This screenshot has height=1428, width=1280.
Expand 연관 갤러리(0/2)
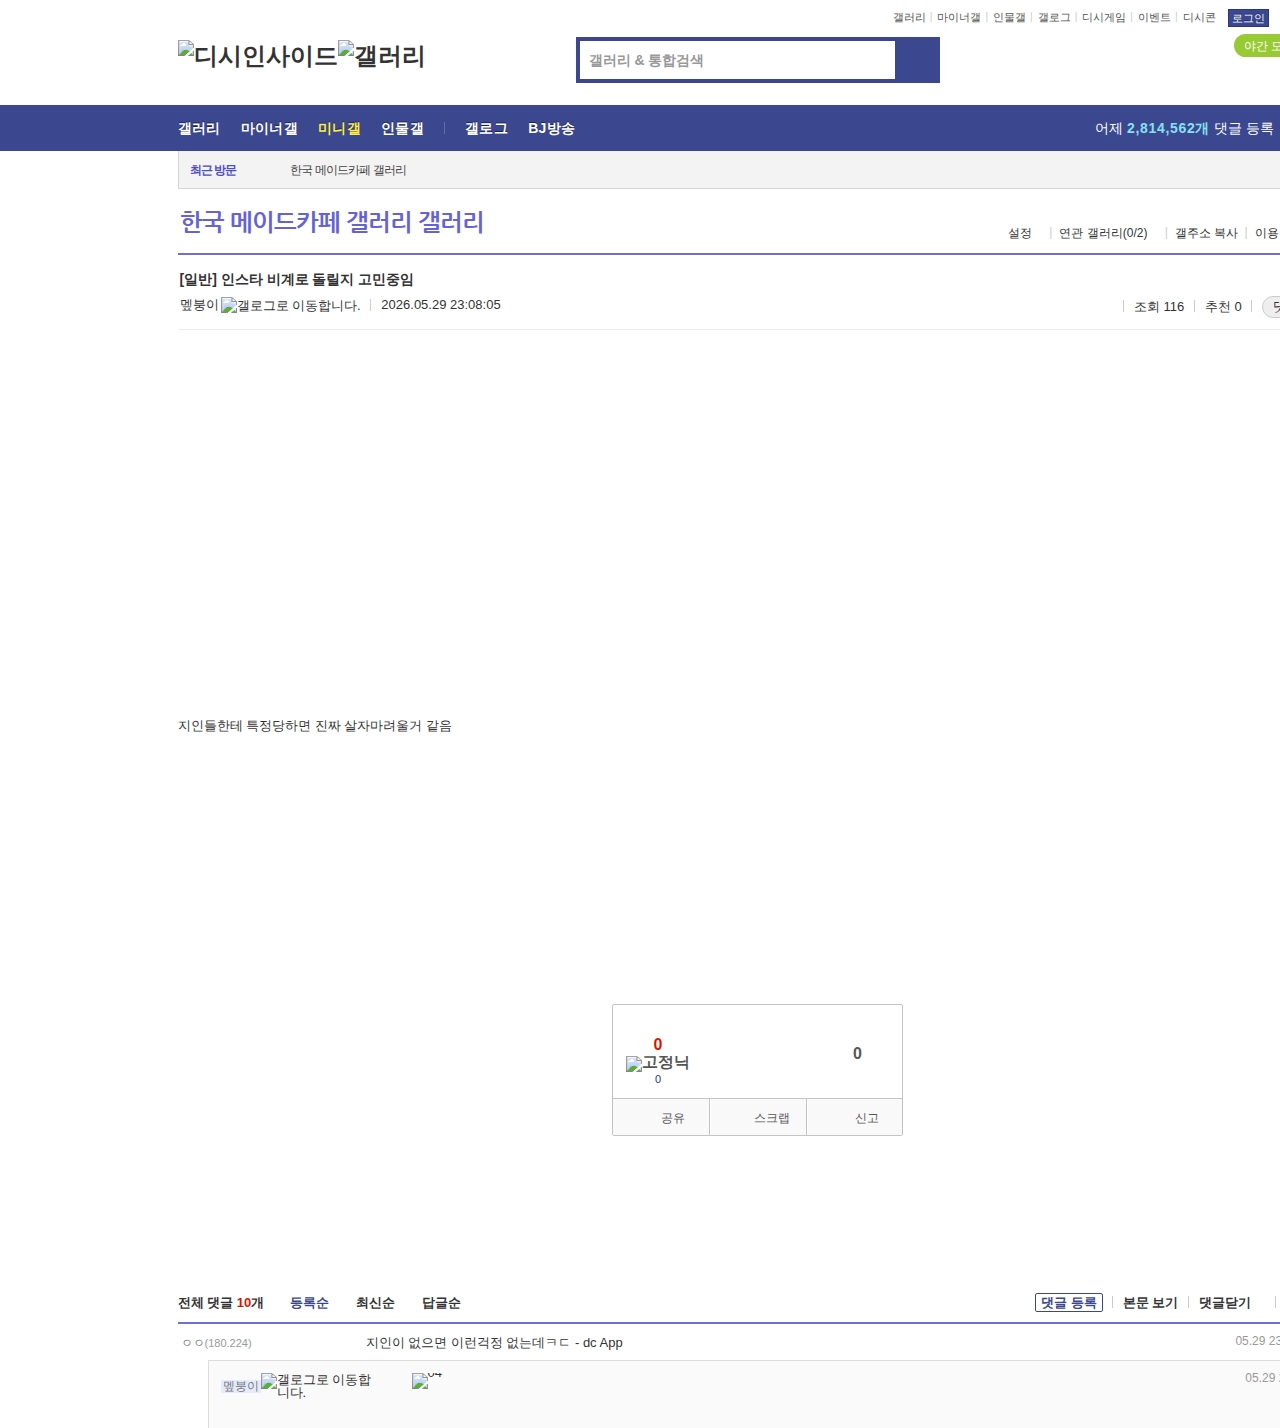1103,233
